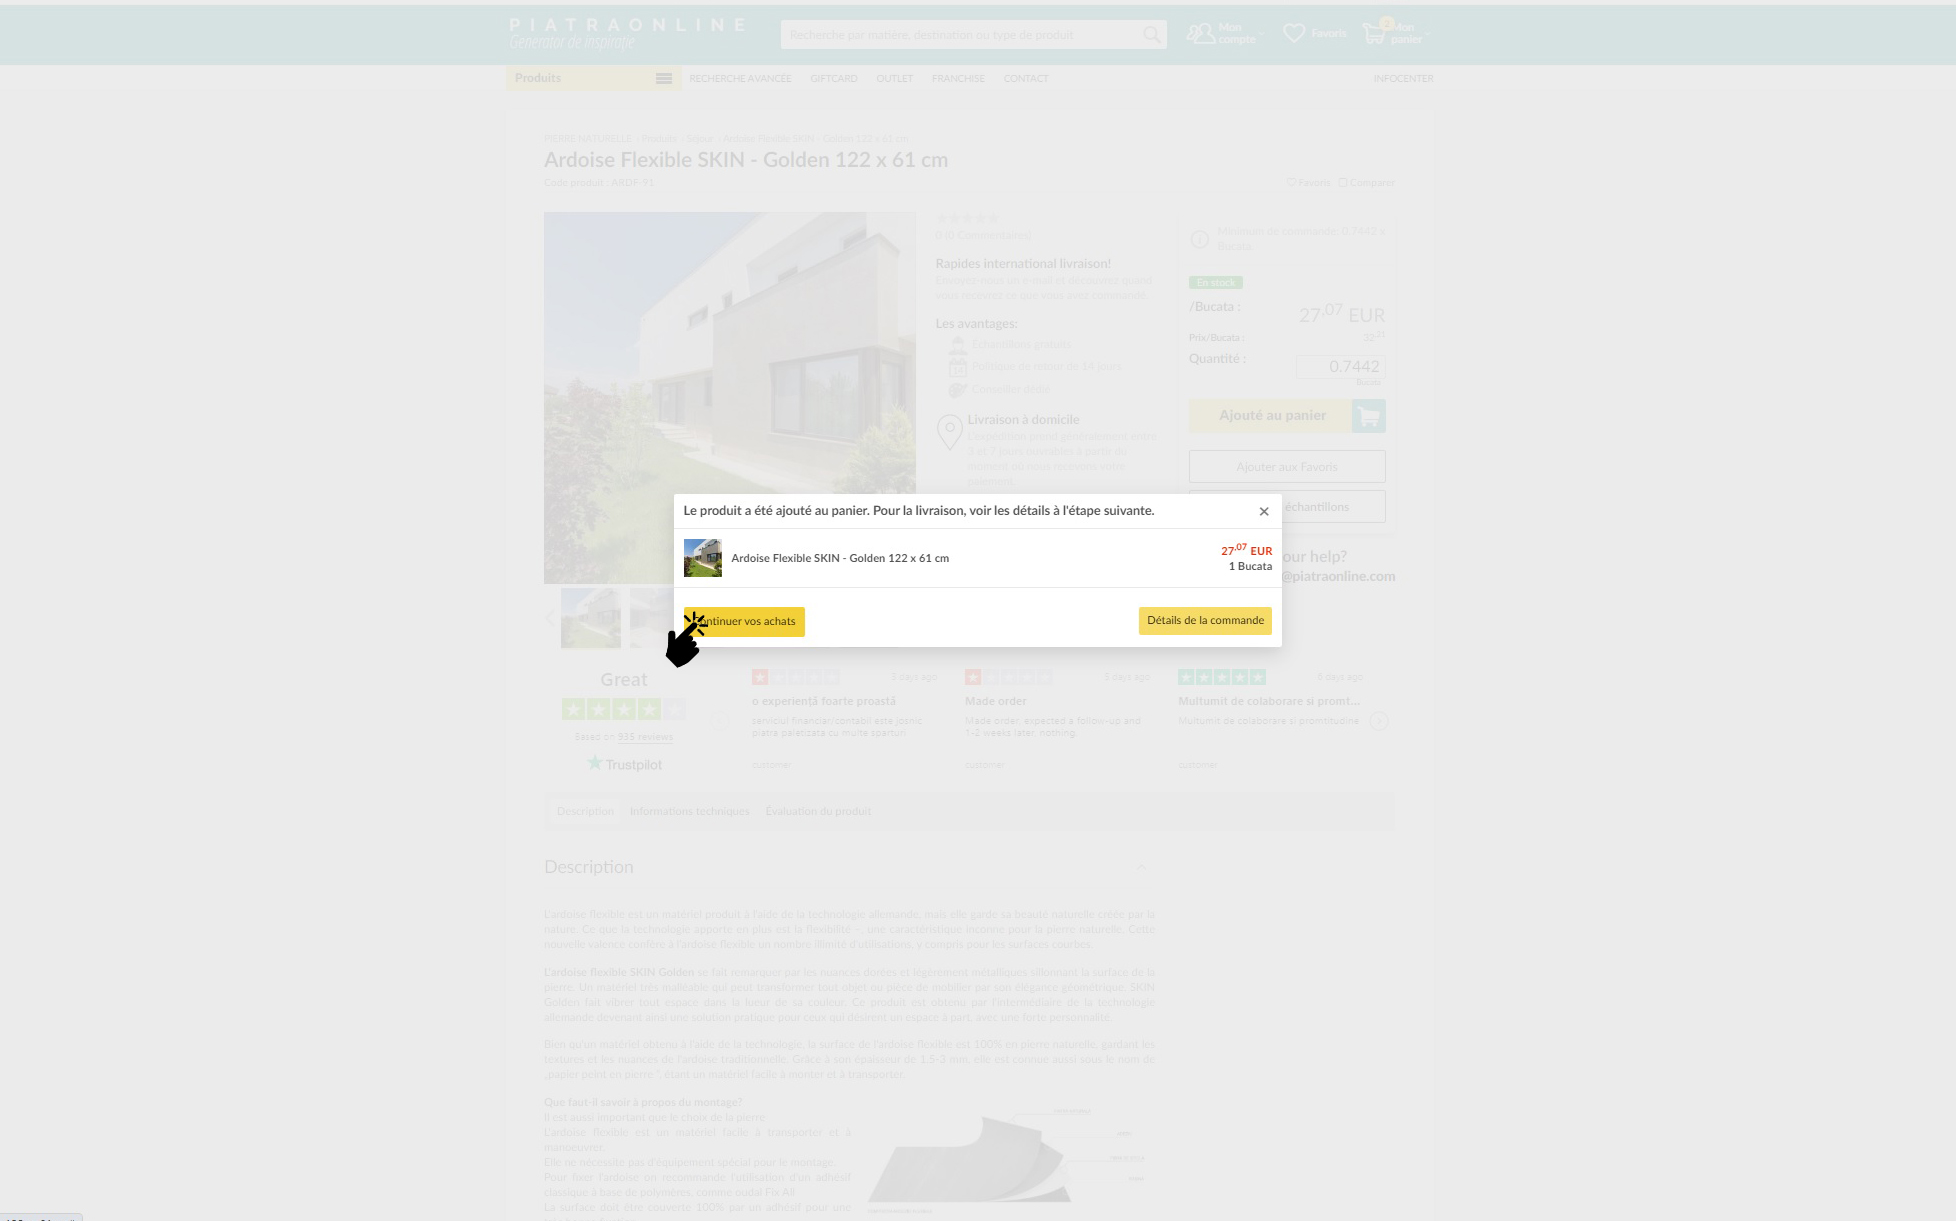Screen dimensions: 1956x1221
Task: Click the blue cart icon beside 'Ajouté au panier'
Action: point(1369,416)
